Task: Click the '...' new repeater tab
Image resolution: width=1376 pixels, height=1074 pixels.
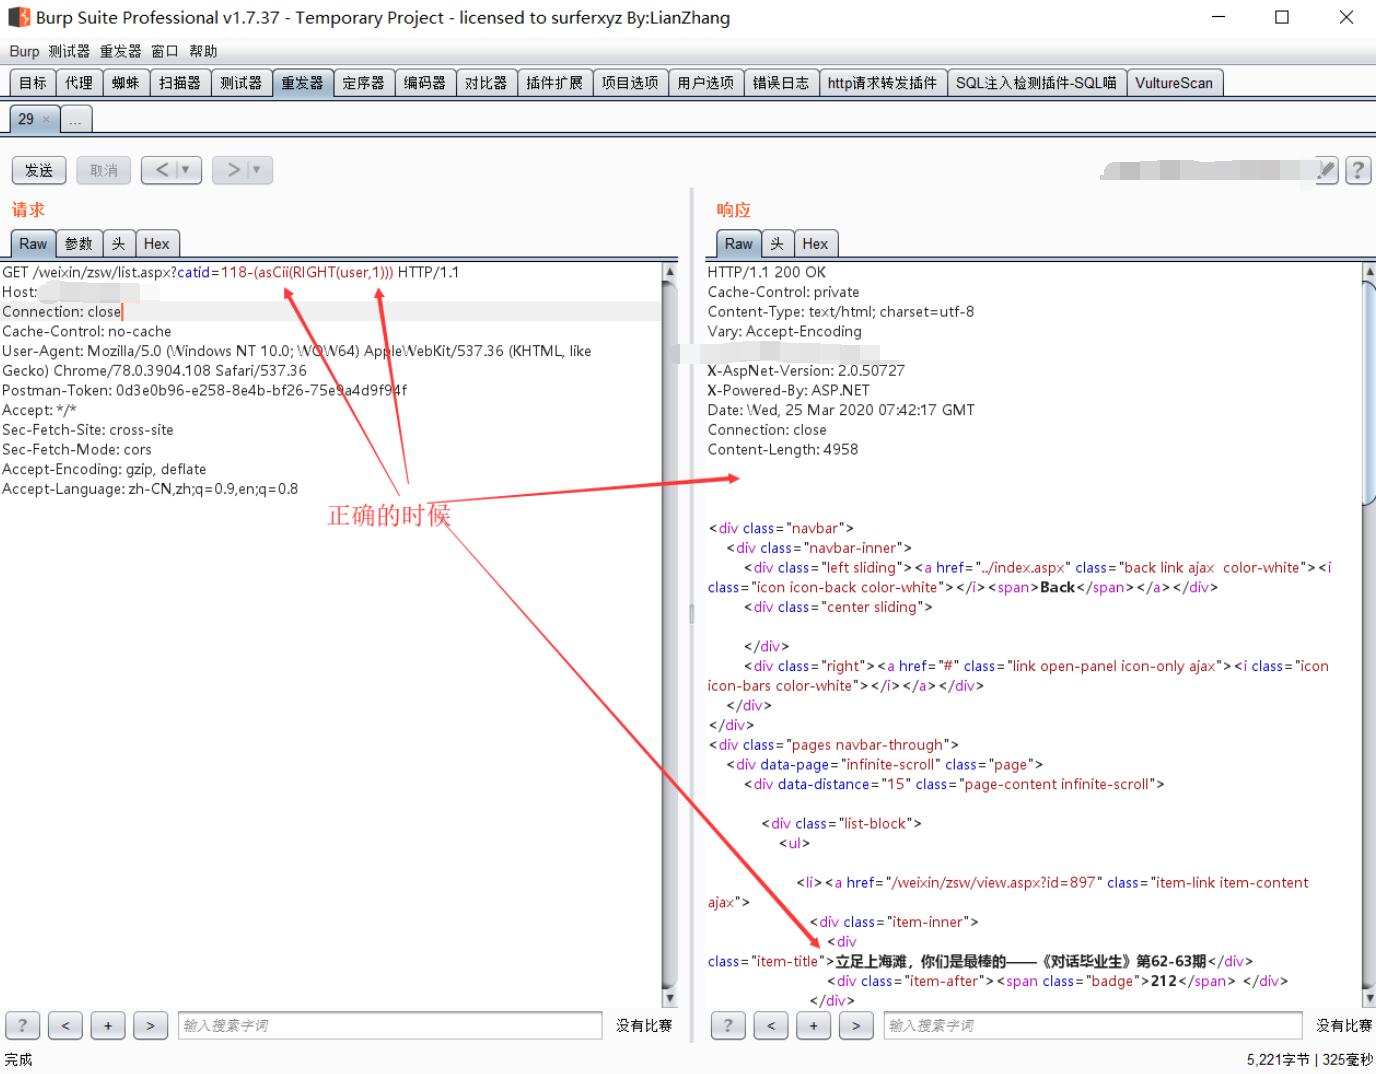Action: [x=76, y=120]
